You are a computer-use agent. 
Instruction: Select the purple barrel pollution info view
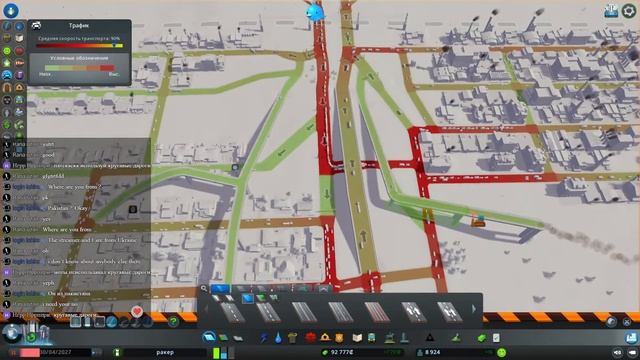click(20, 75)
